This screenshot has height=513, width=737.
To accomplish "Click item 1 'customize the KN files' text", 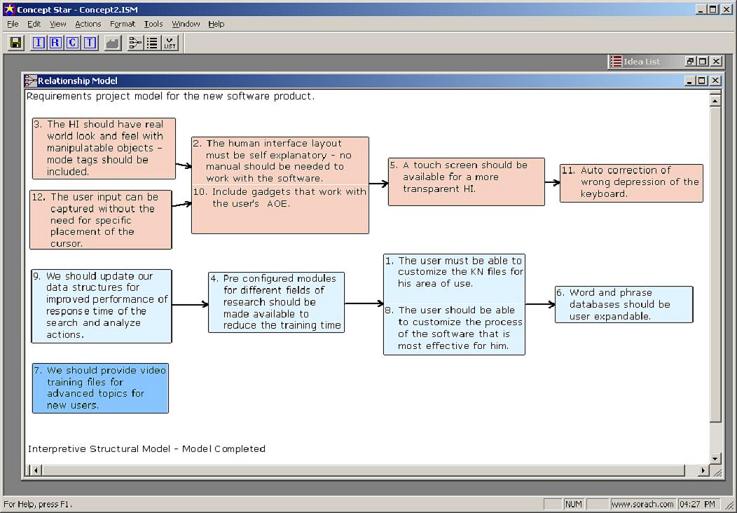I will pyautogui.click(x=454, y=272).
